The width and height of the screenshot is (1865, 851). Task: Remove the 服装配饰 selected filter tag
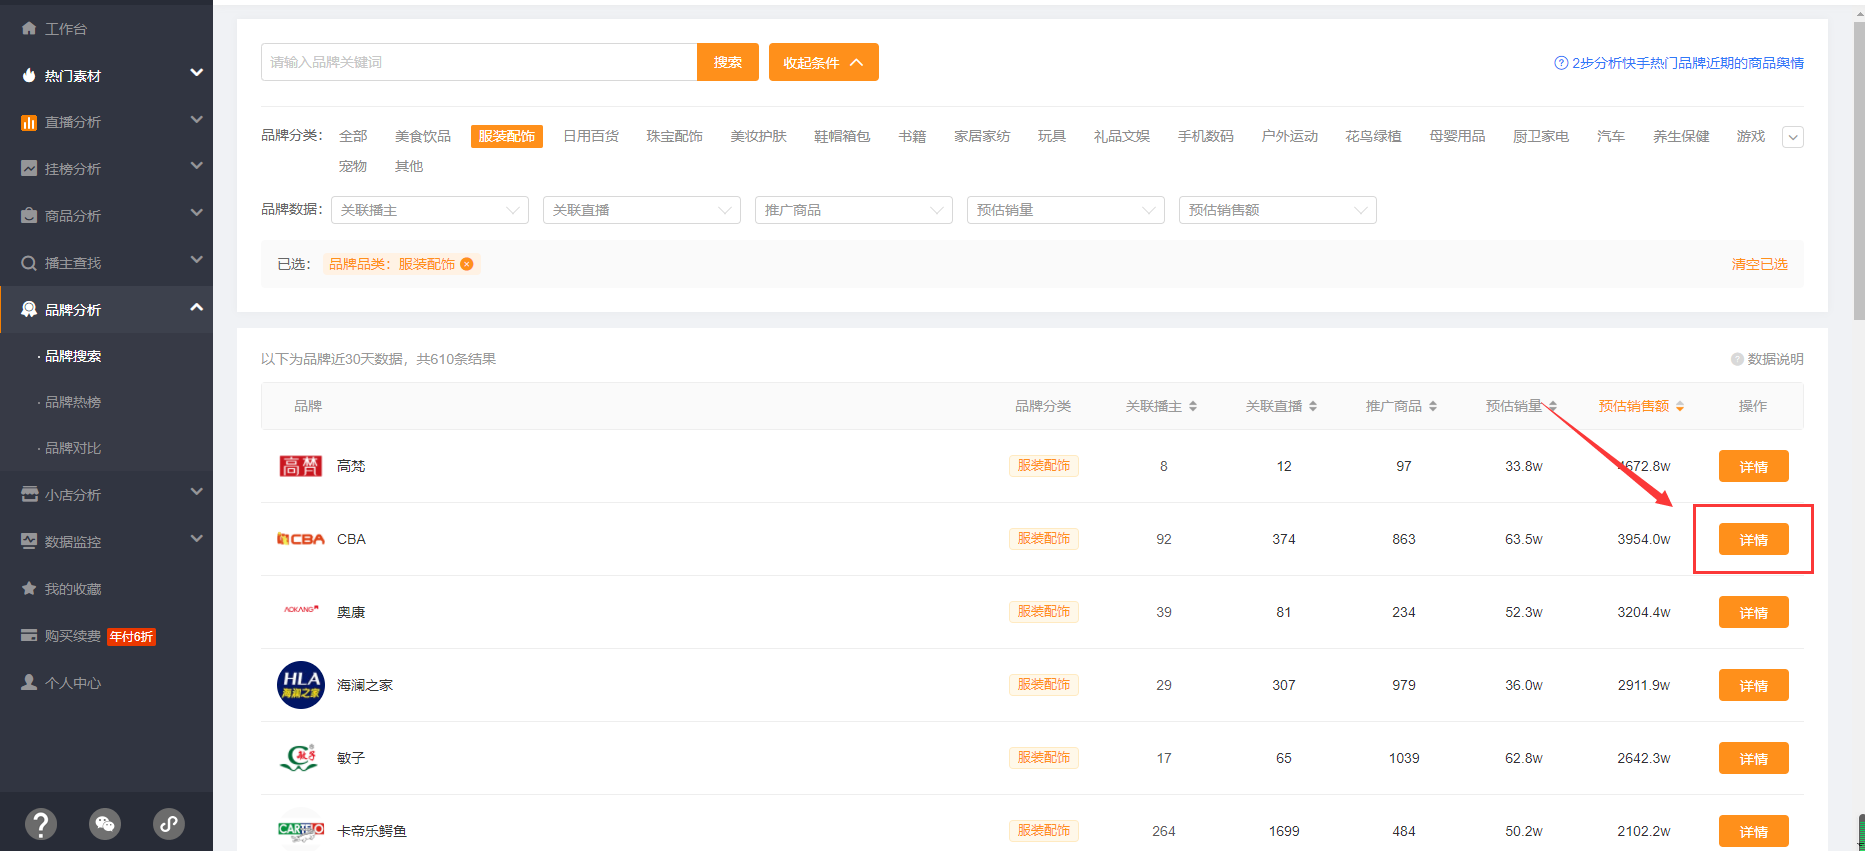point(467,264)
